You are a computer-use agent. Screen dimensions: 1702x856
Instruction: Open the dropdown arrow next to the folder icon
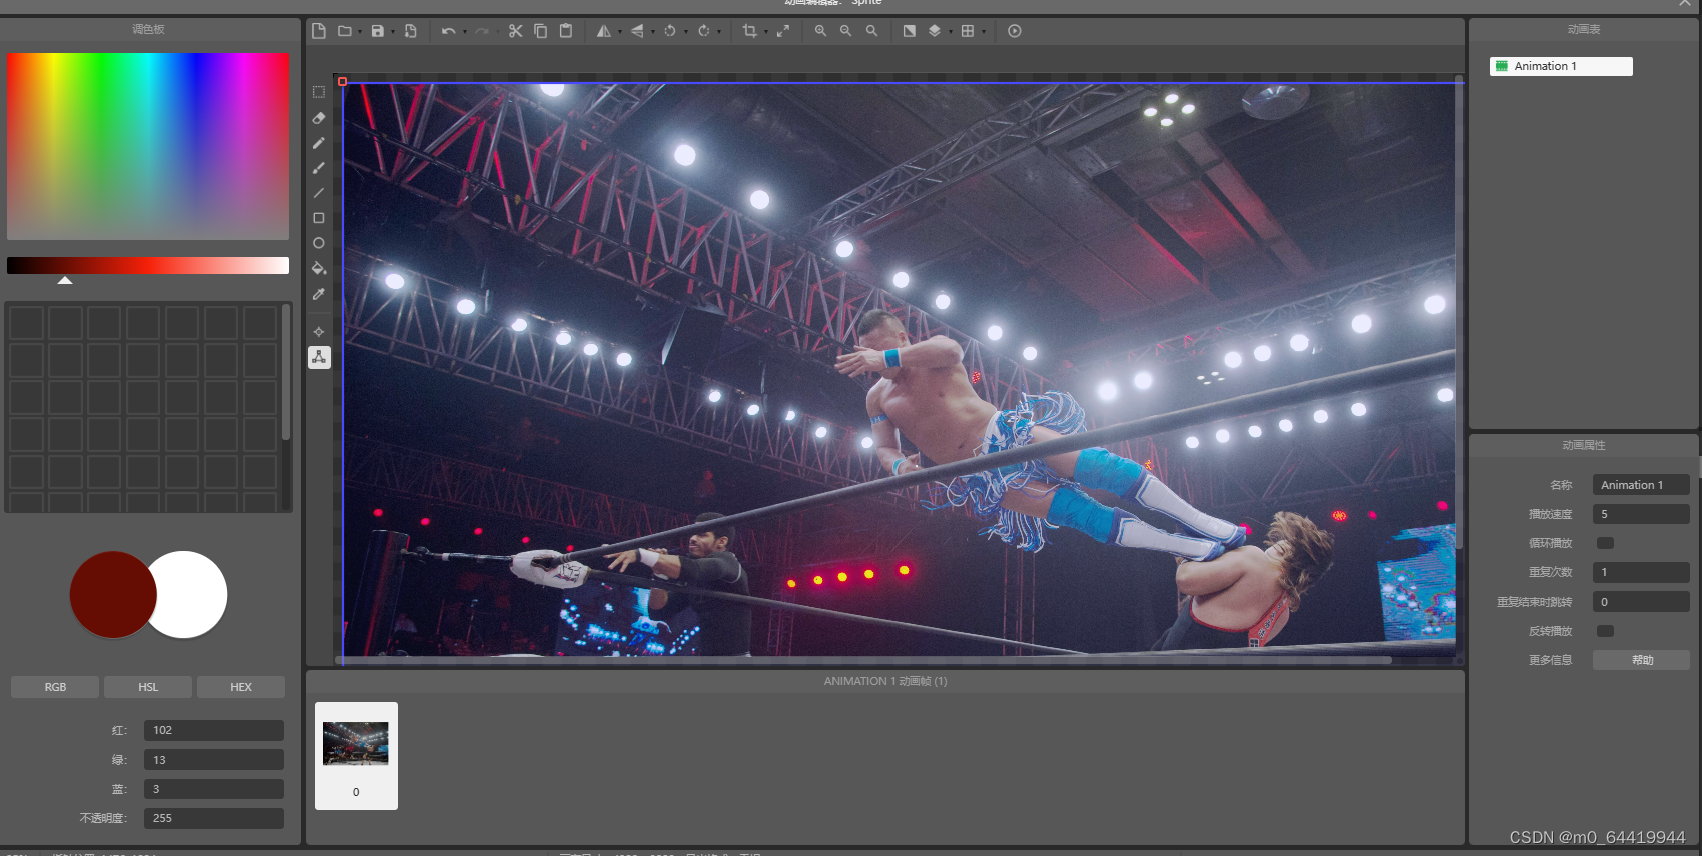[360, 32]
